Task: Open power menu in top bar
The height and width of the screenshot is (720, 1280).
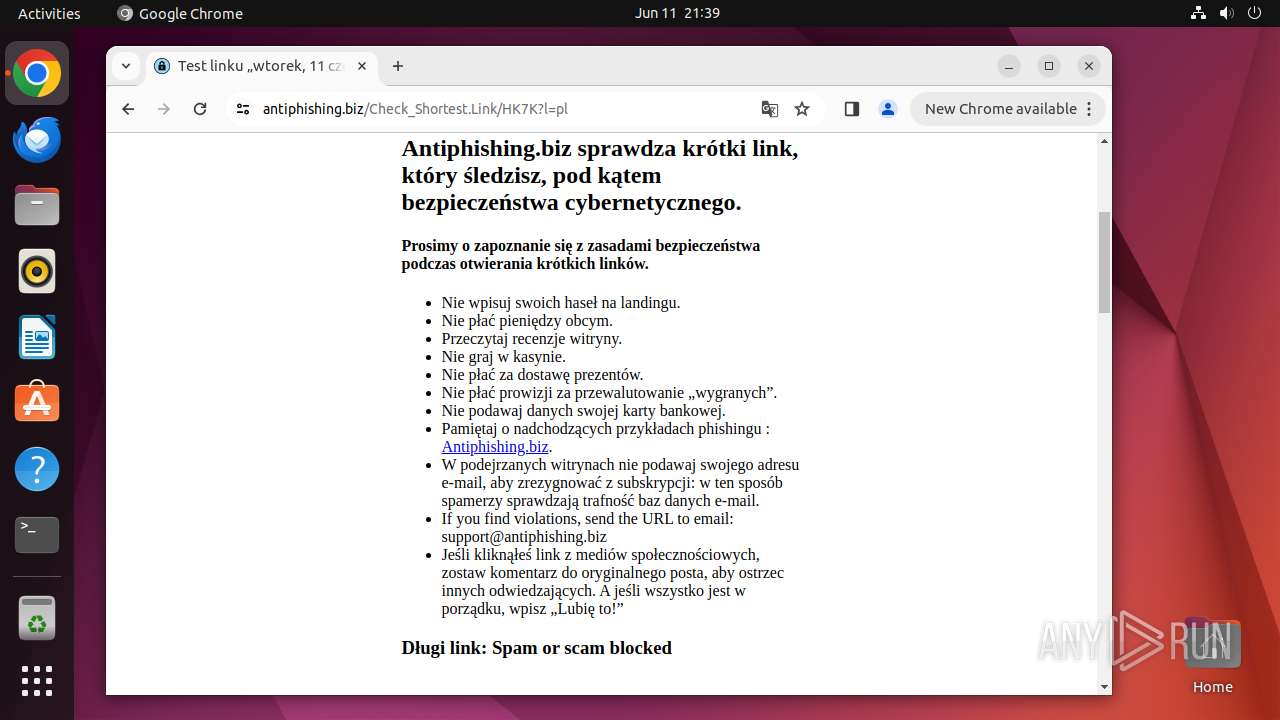Action: point(1253,13)
